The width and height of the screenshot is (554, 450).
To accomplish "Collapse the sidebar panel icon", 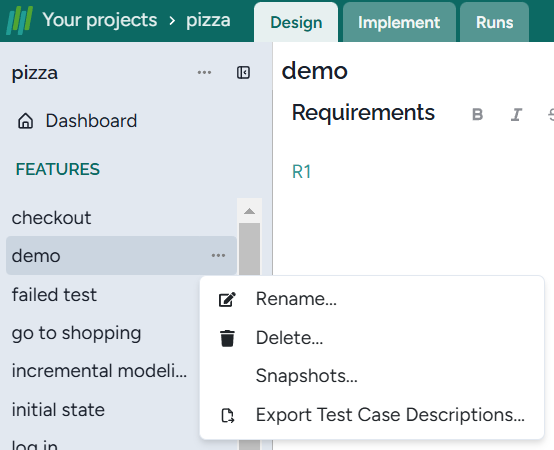I will pyautogui.click(x=243, y=72).
